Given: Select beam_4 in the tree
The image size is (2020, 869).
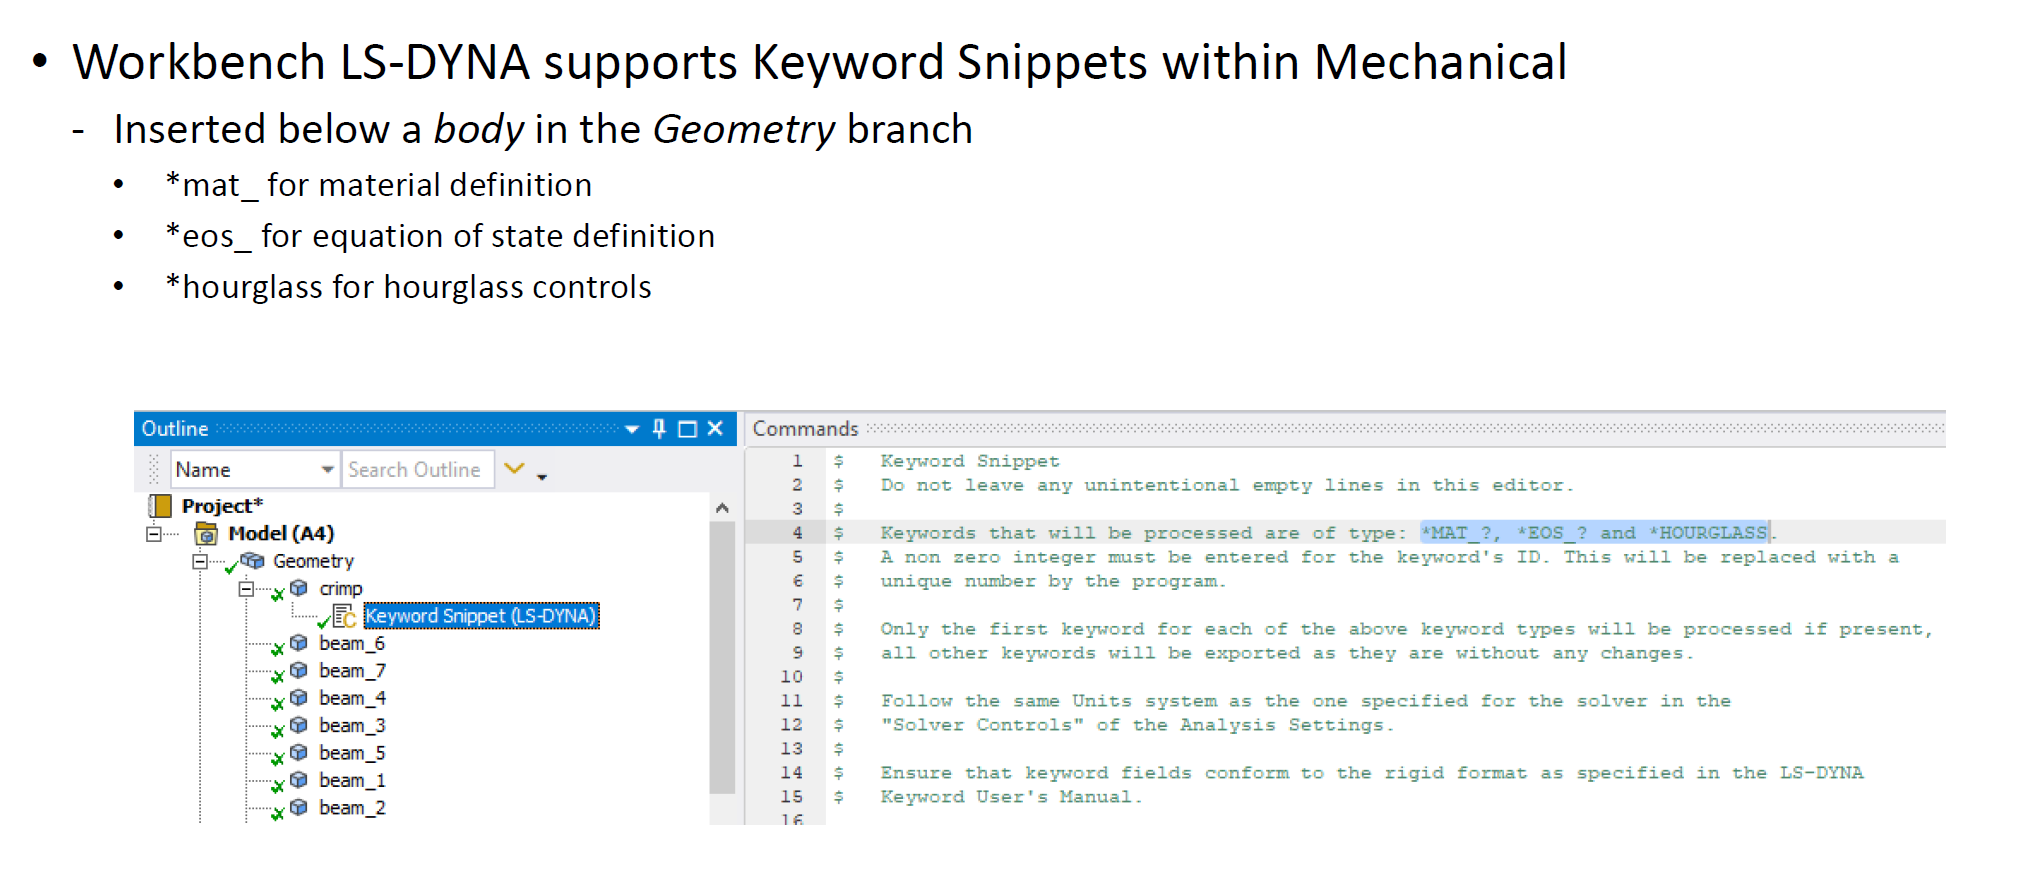Looking at the screenshot, I should coord(352,698).
